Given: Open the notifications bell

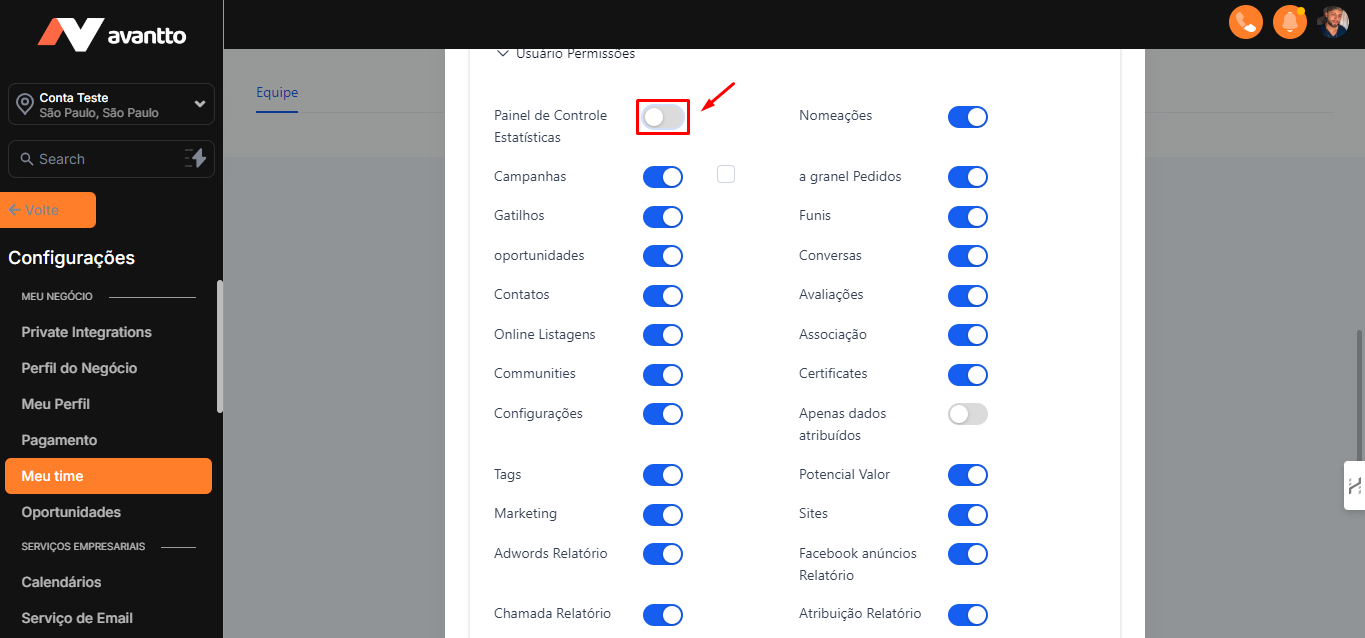Looking at the screenshot, I should [1290, 22].
